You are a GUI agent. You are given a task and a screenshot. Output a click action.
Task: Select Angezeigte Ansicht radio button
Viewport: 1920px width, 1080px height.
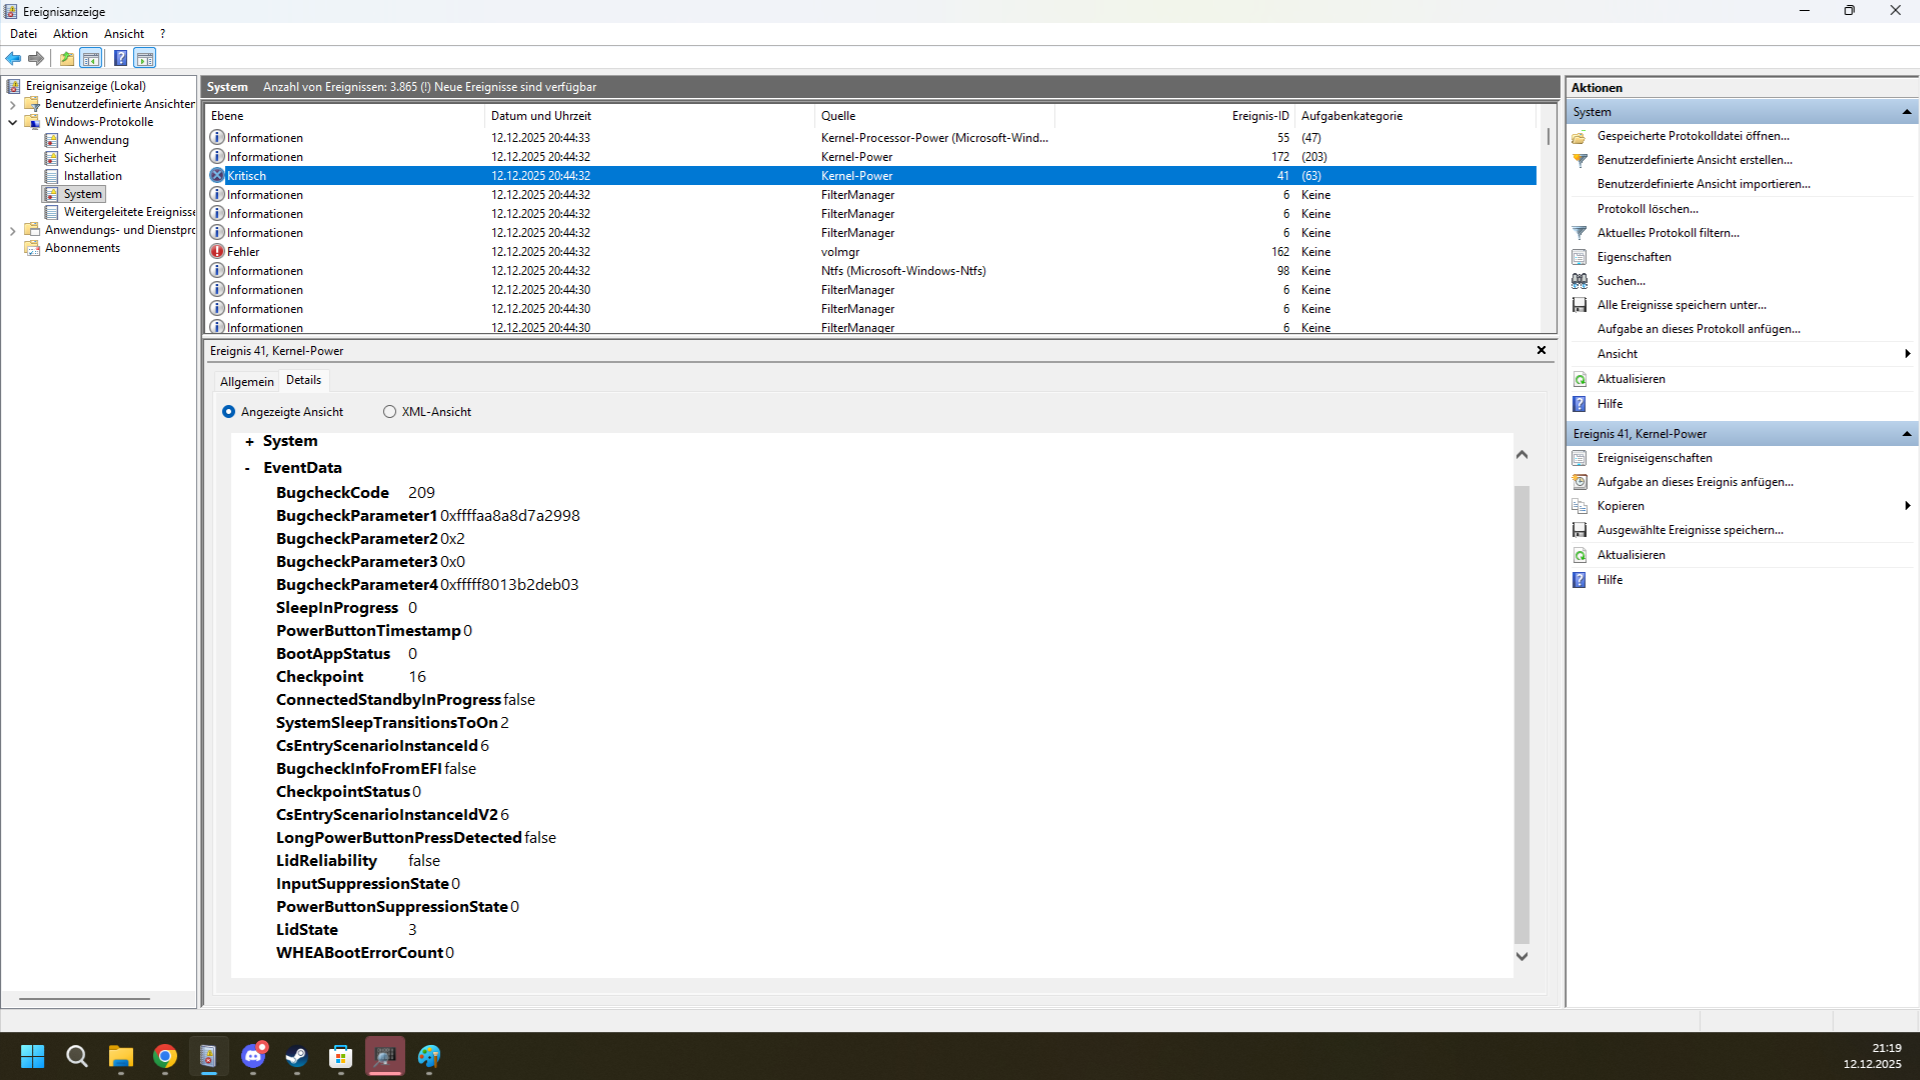tap(229, 412)
